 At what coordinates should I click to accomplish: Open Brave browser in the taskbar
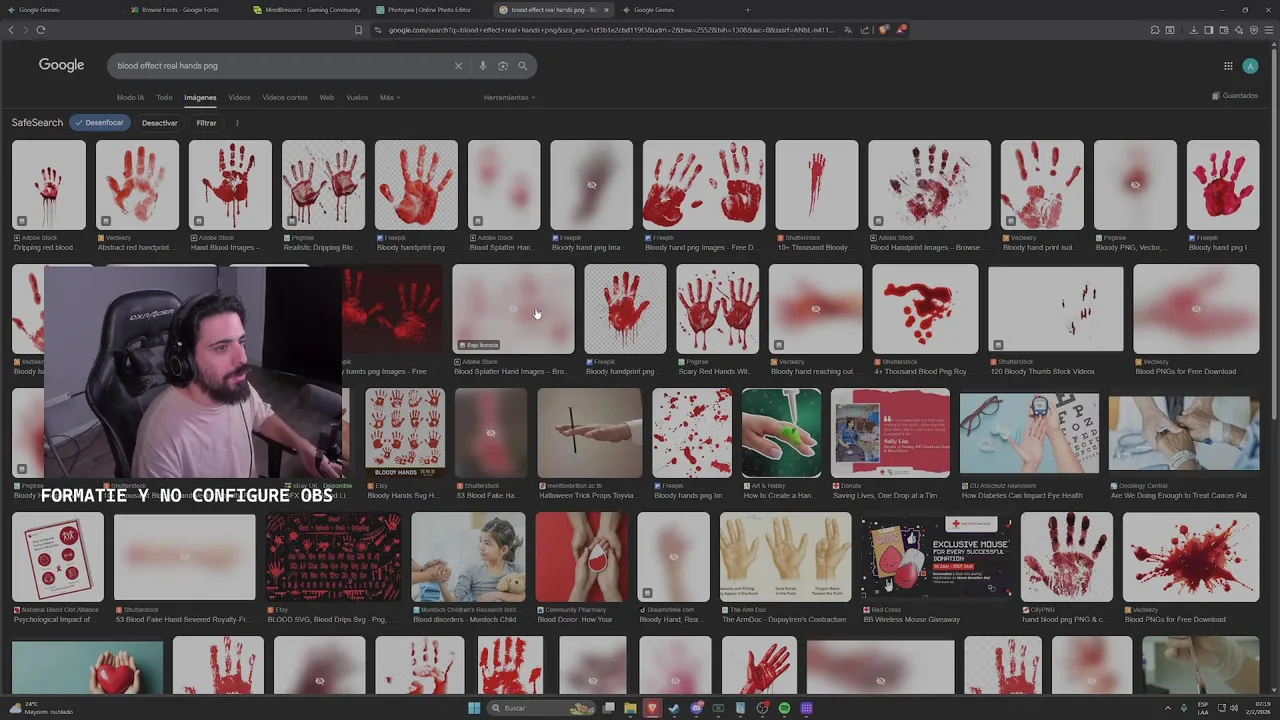652,708
